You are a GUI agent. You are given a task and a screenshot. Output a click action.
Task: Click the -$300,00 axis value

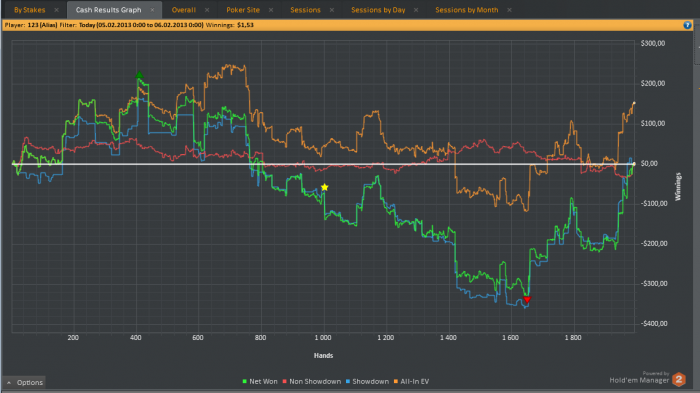654,284
